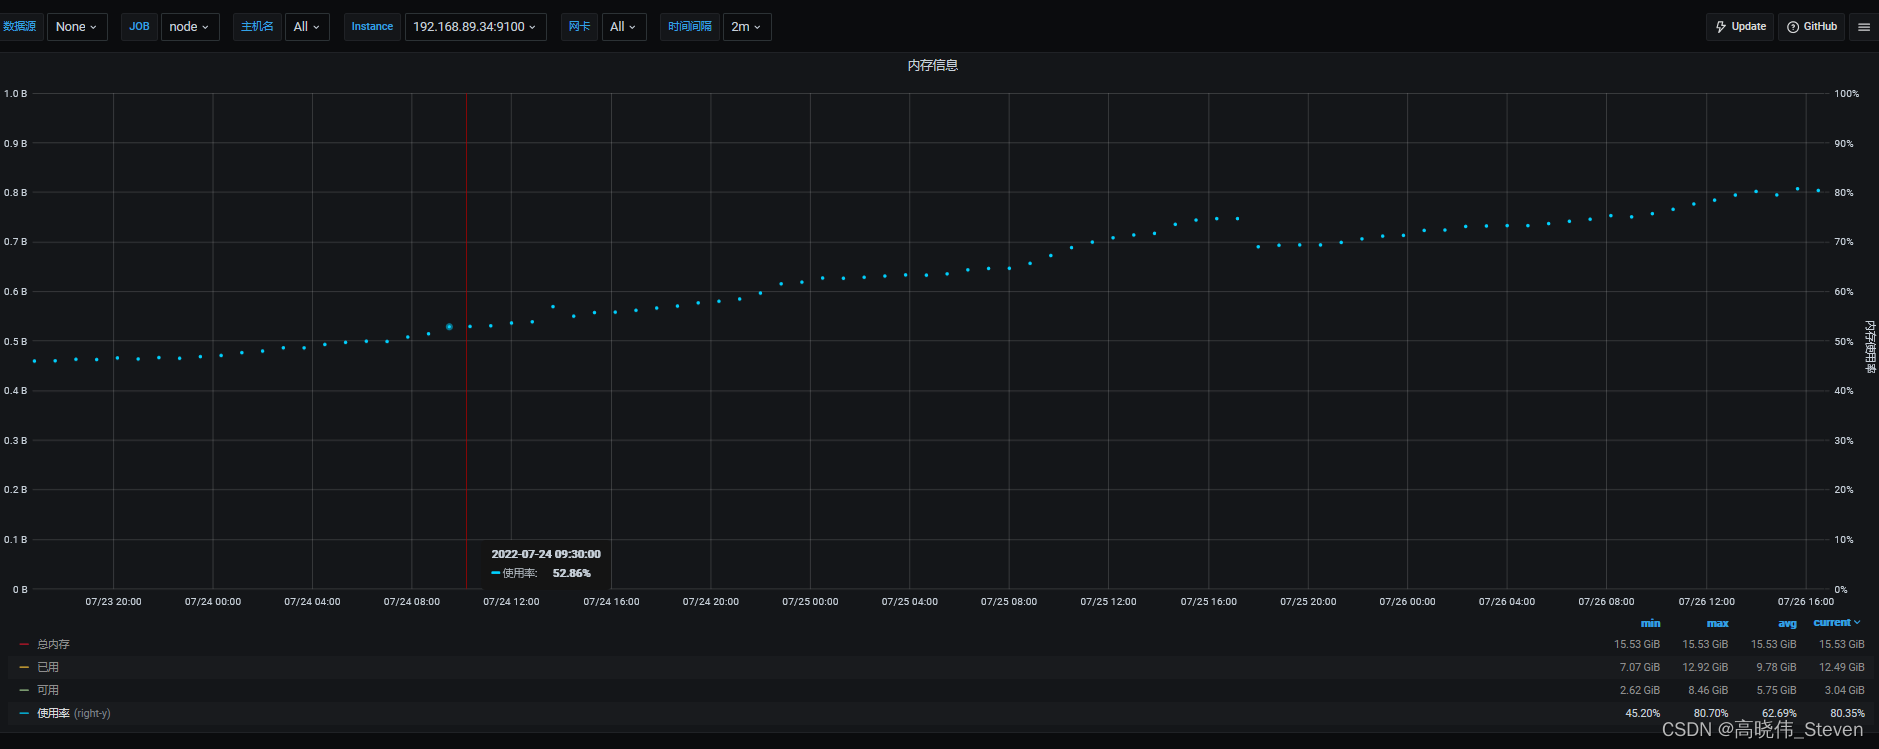1879x749 pixels.
Task: Open the 时间间隔 2m dropdown
Action: click(x=747, y=27)
